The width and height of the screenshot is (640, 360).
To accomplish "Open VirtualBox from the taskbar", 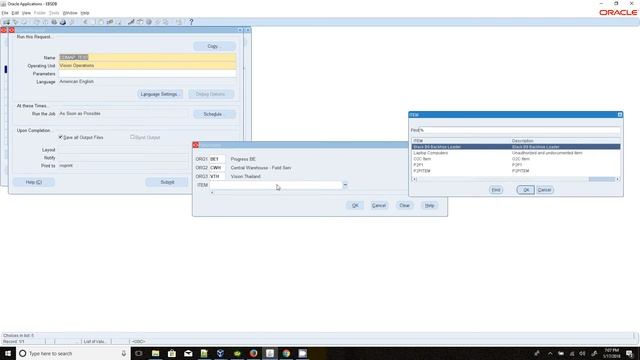I will point(220,353).
